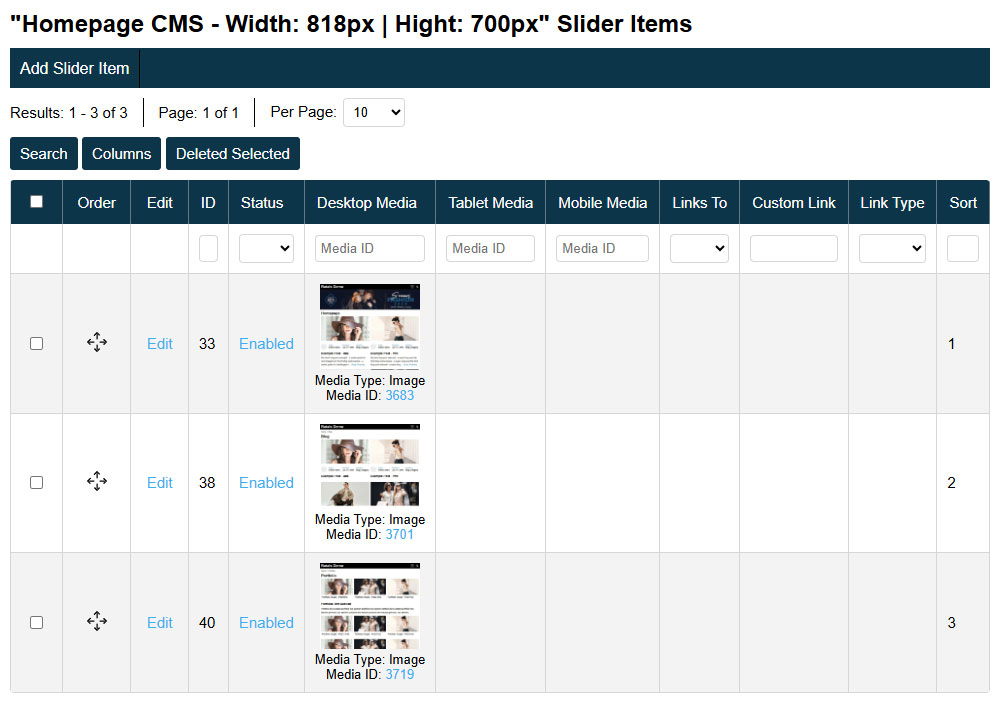
Task: Sort by the ID column header
Action: [208, 203]
